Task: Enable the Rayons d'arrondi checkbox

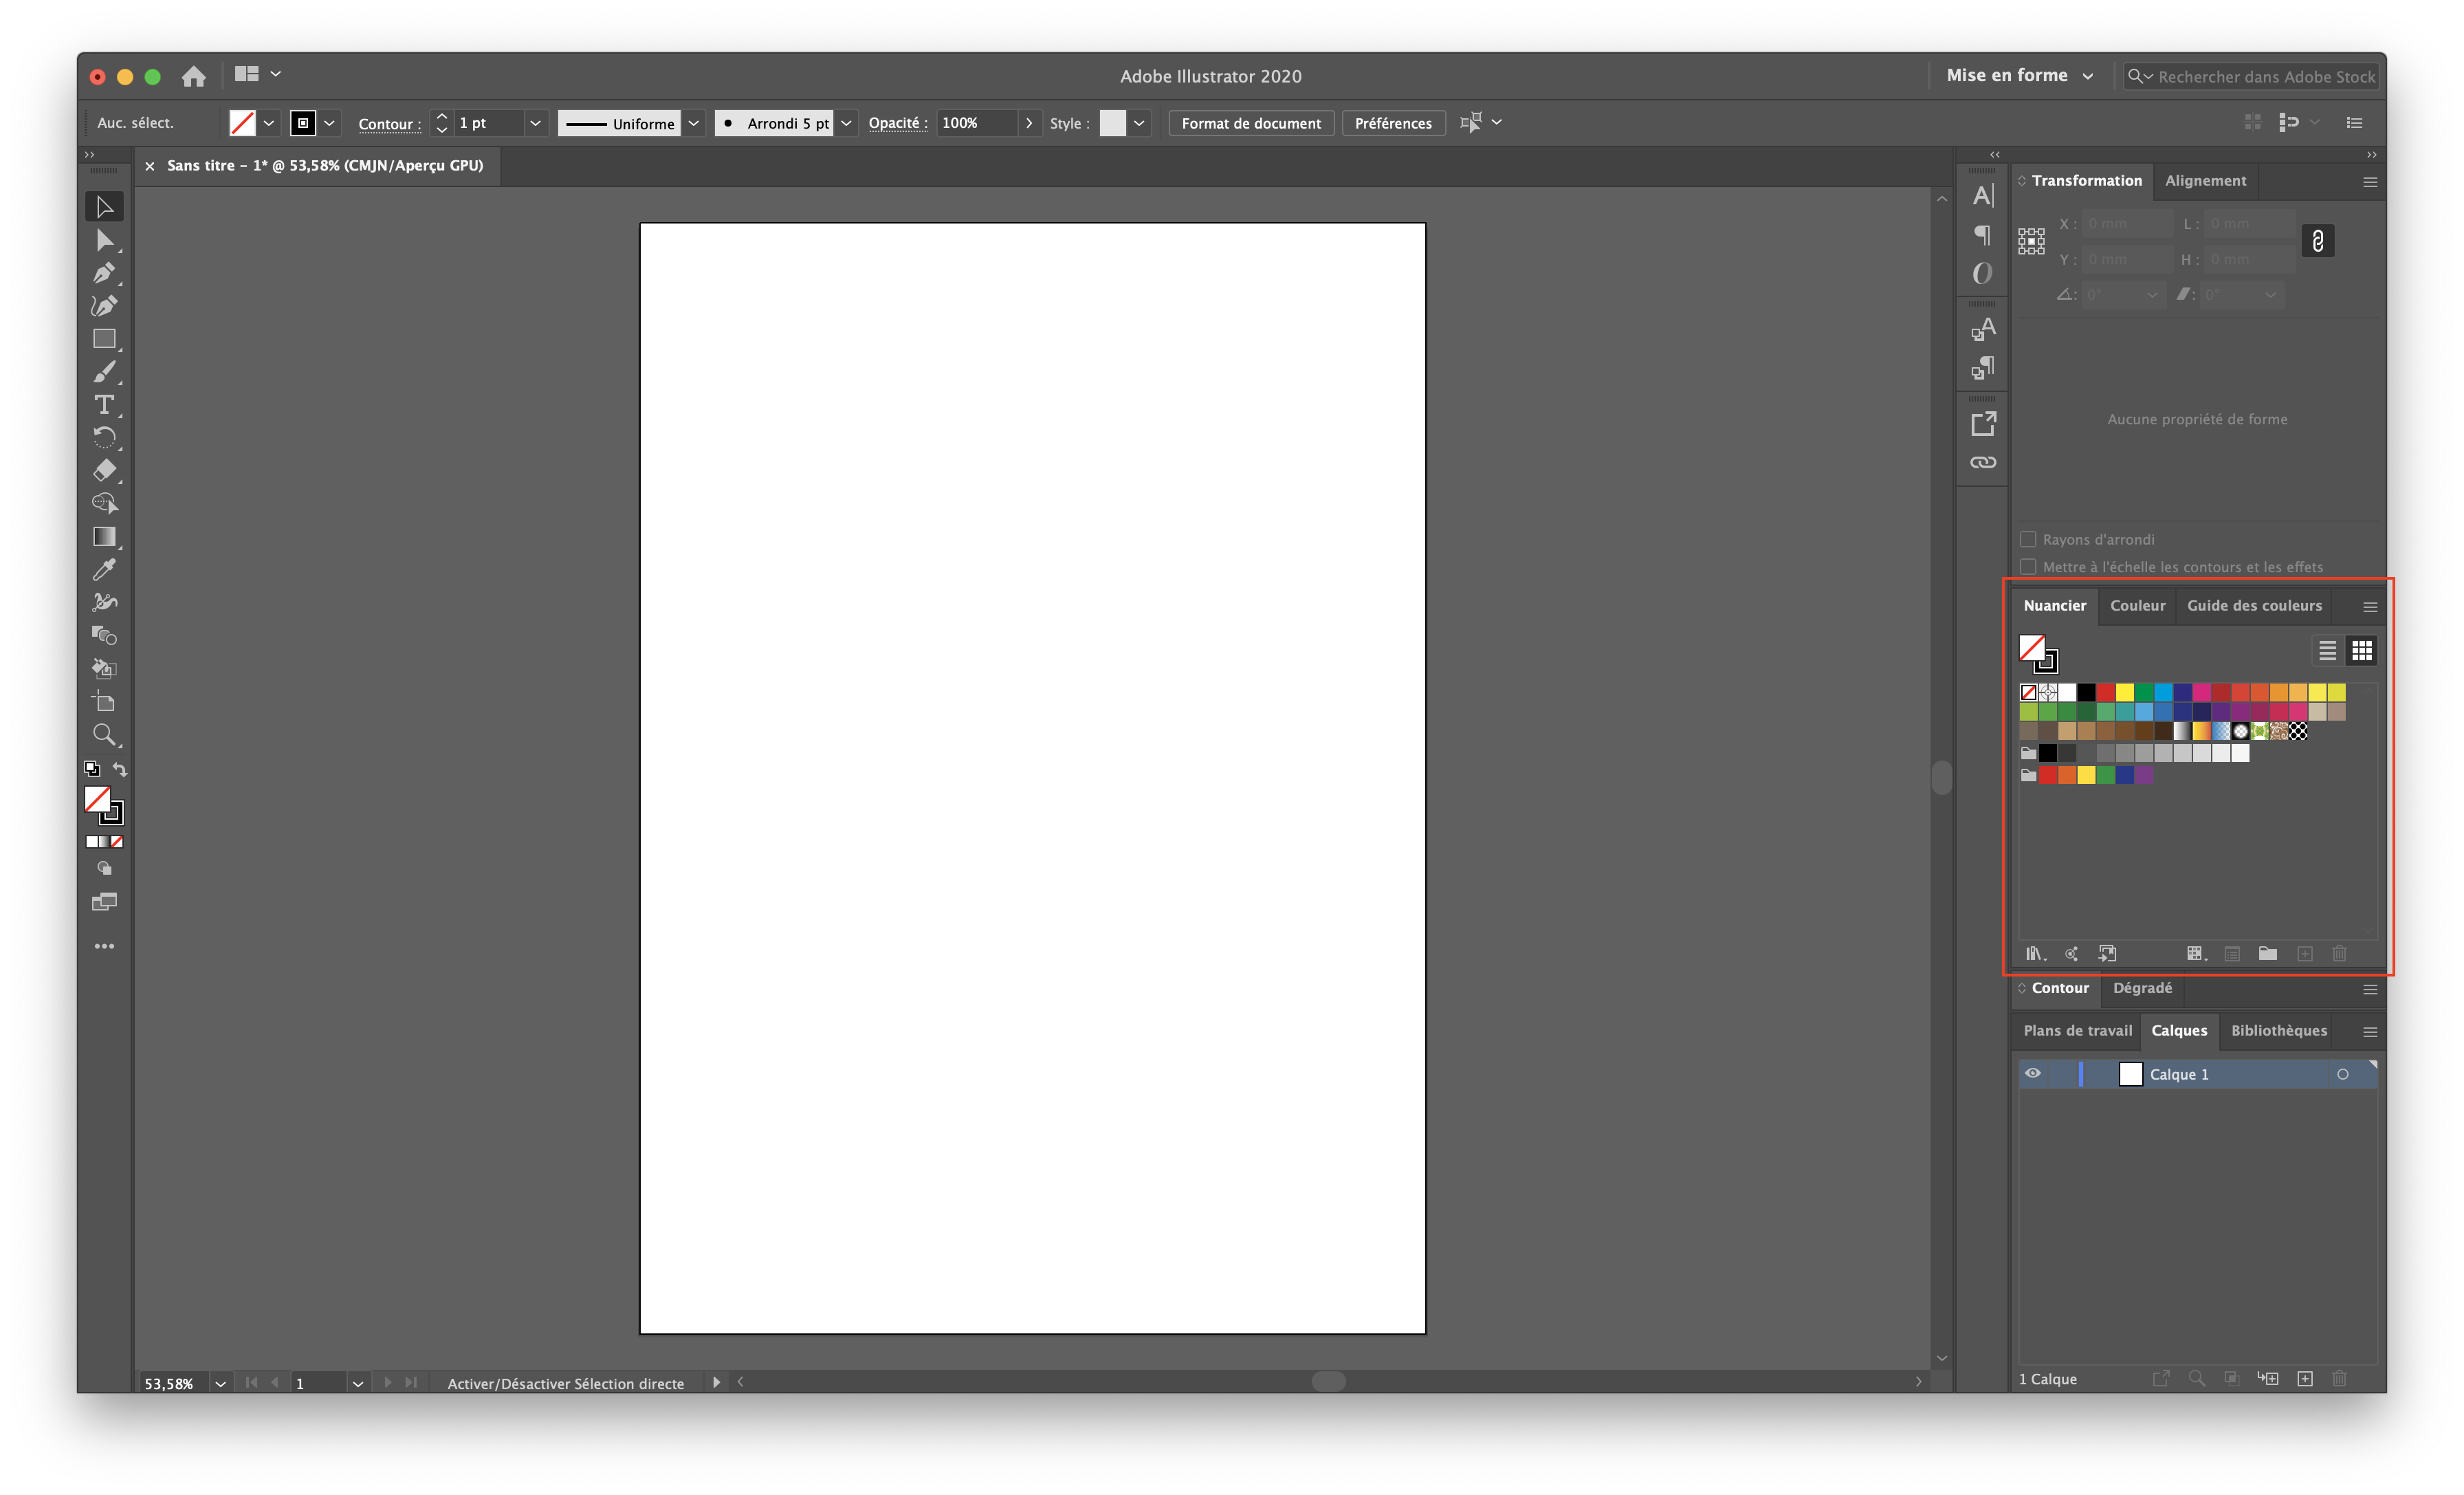Action: (2029, 538)
